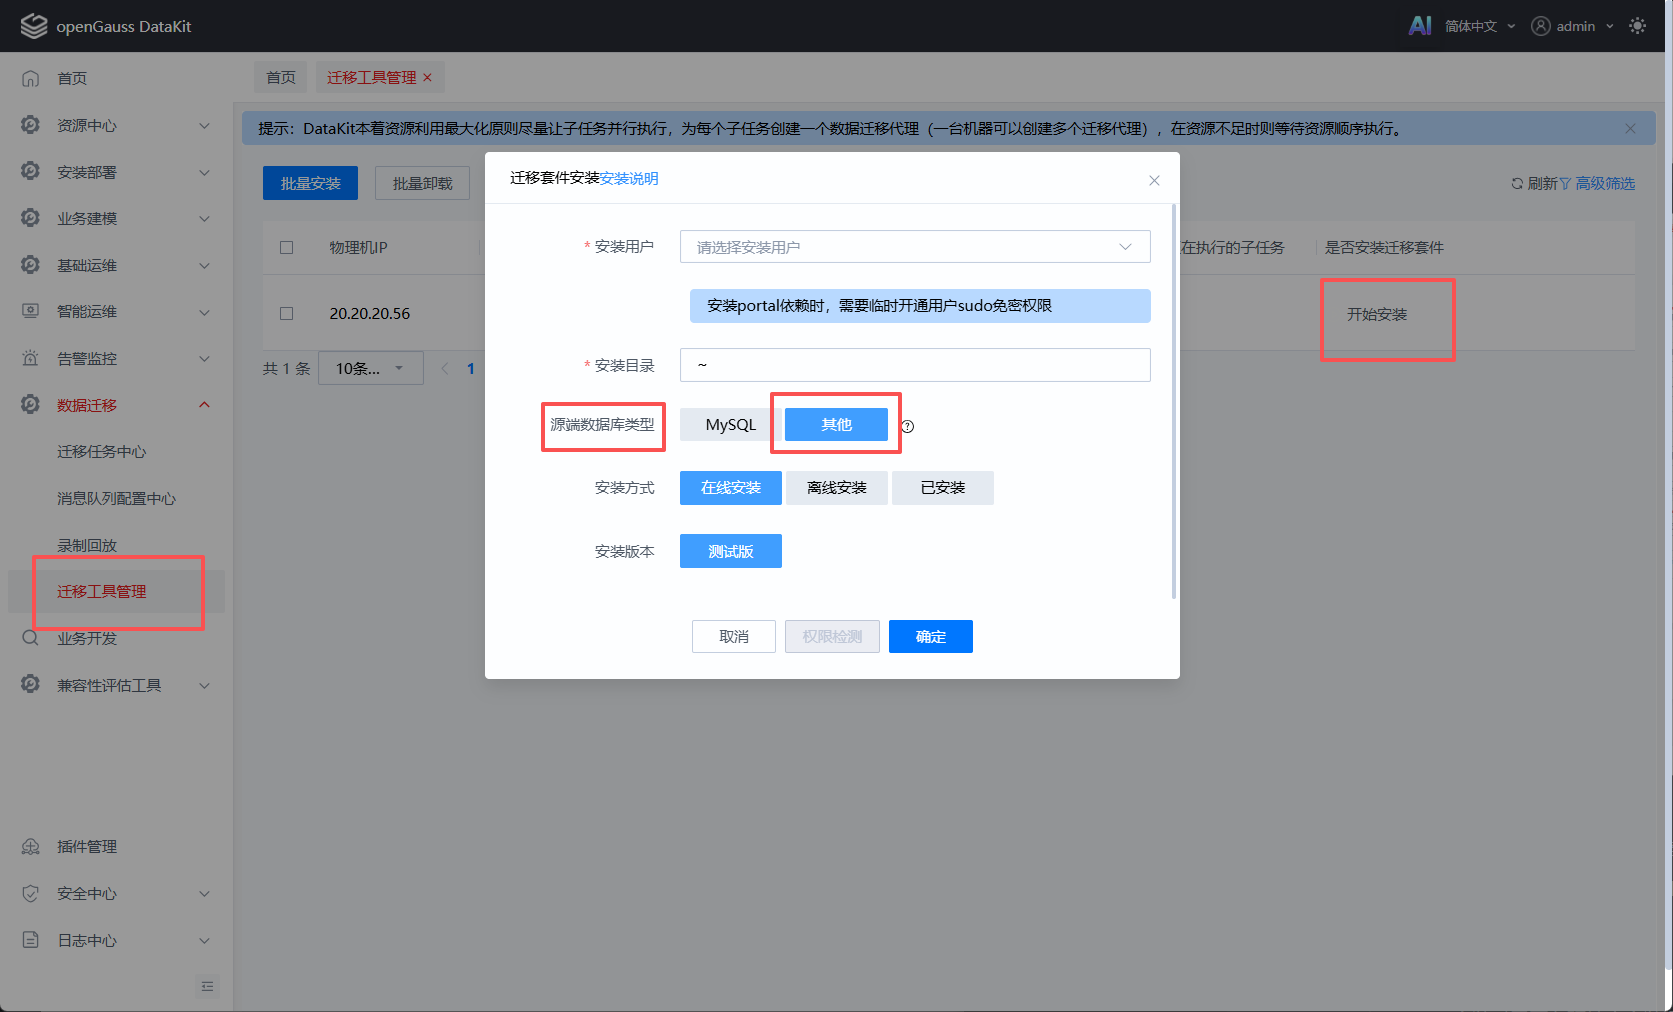The height and width of the screenshot is (1012, 1673).
Task: Check the row checkbox for 20.20.20.56
Action: pos(287,313)
